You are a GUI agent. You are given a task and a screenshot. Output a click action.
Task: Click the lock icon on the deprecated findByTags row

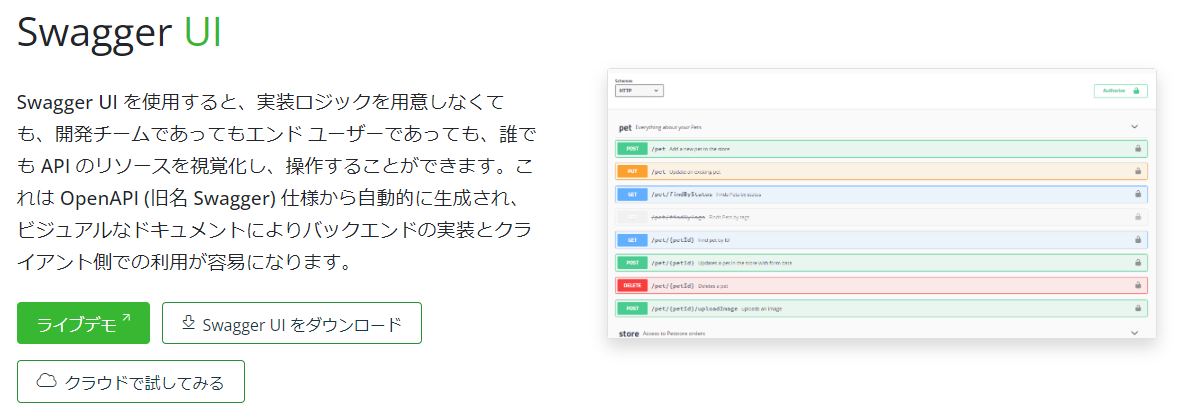click(1138, 217)
